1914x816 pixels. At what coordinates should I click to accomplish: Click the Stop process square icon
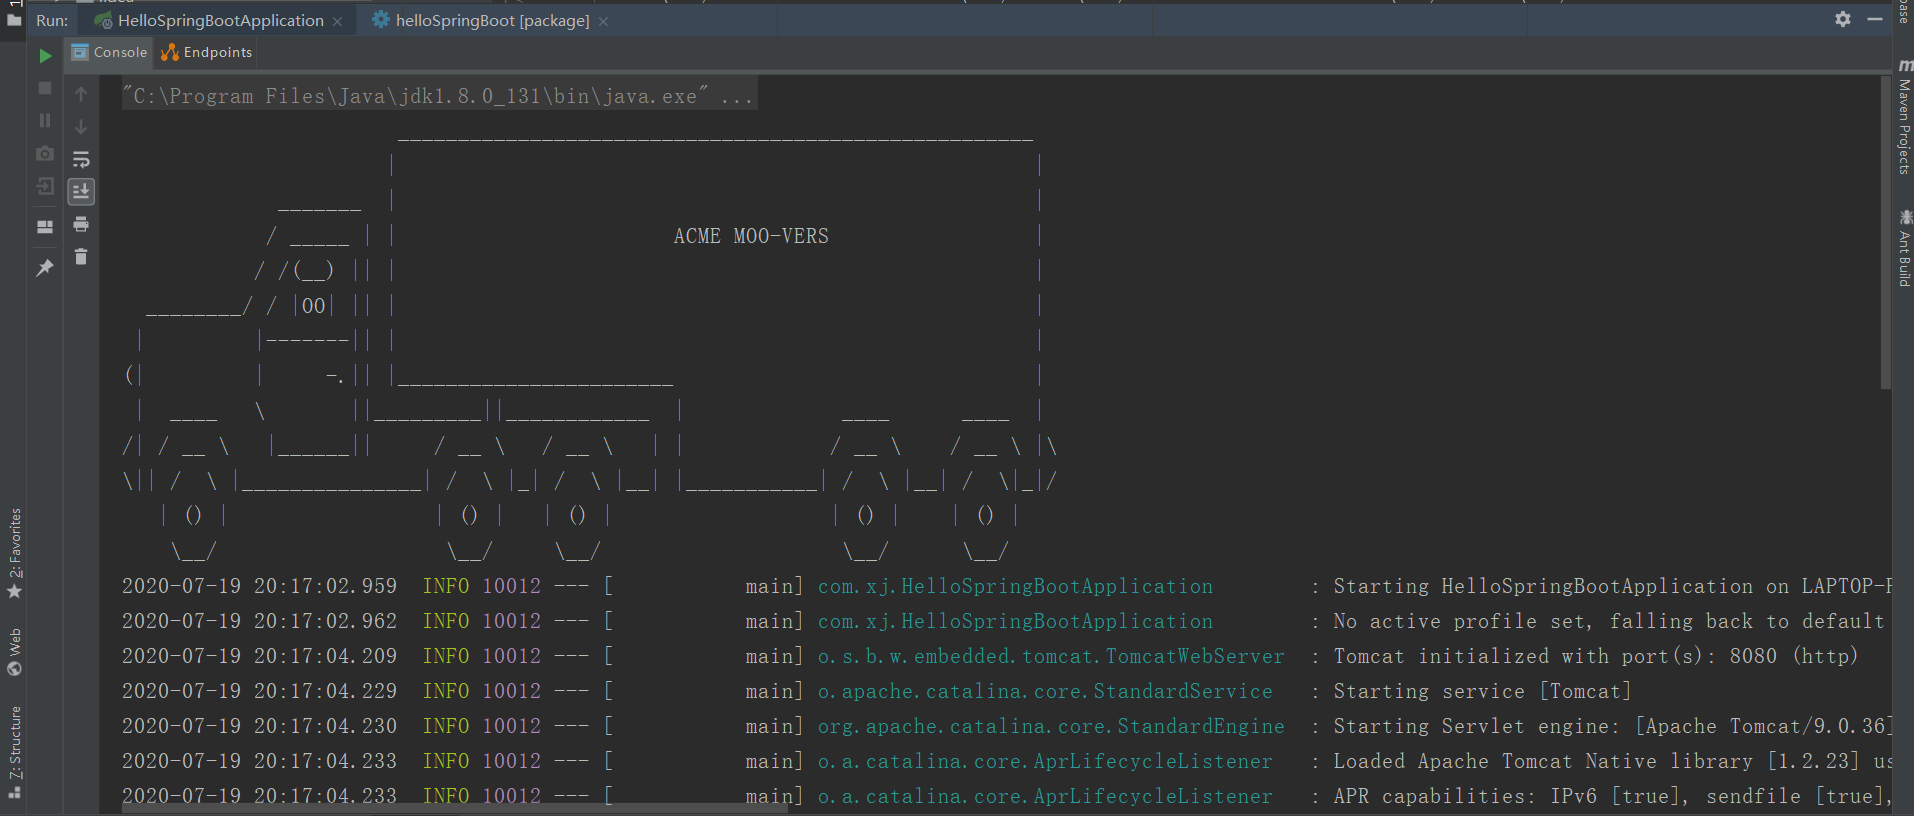click(x=45, y=88)
